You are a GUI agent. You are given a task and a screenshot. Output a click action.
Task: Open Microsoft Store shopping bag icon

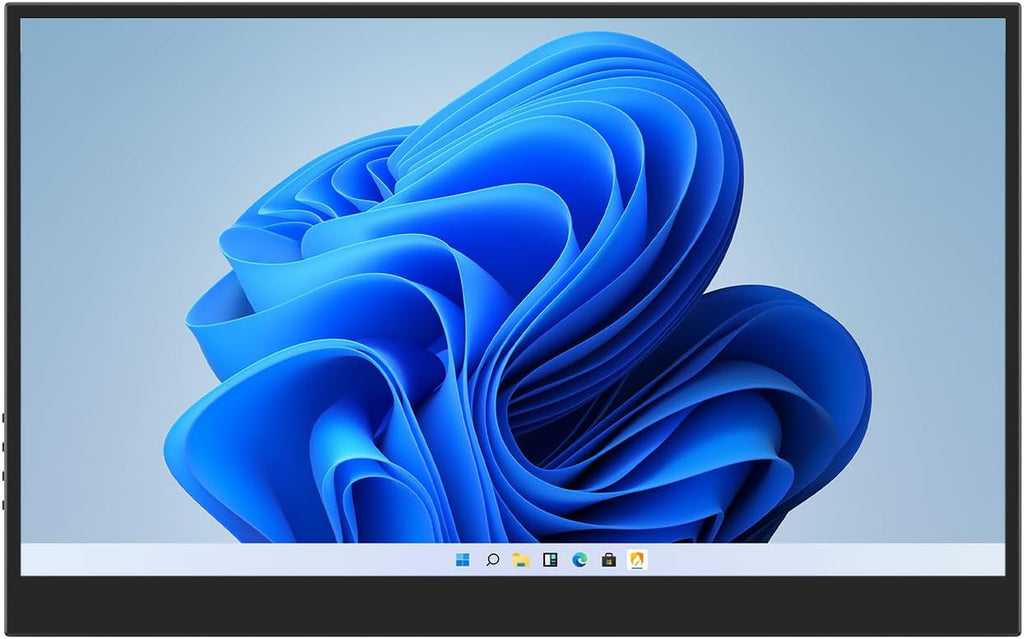pos(609,560)
